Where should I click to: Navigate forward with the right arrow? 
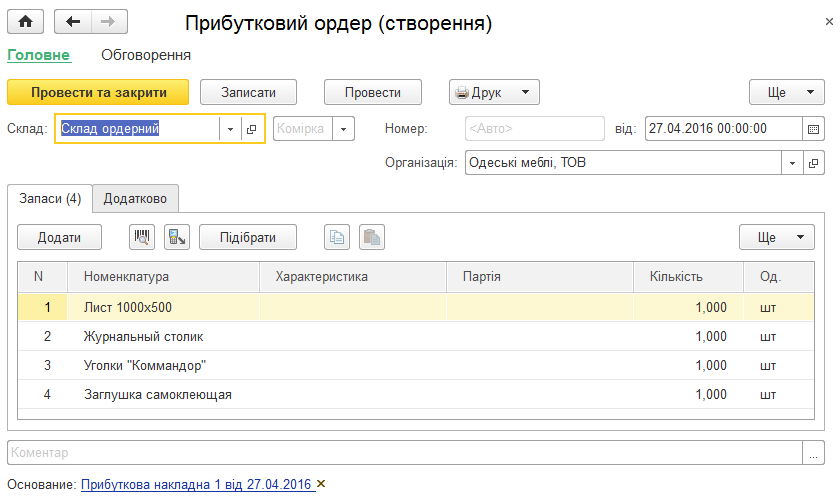click(x=109, y=22)
